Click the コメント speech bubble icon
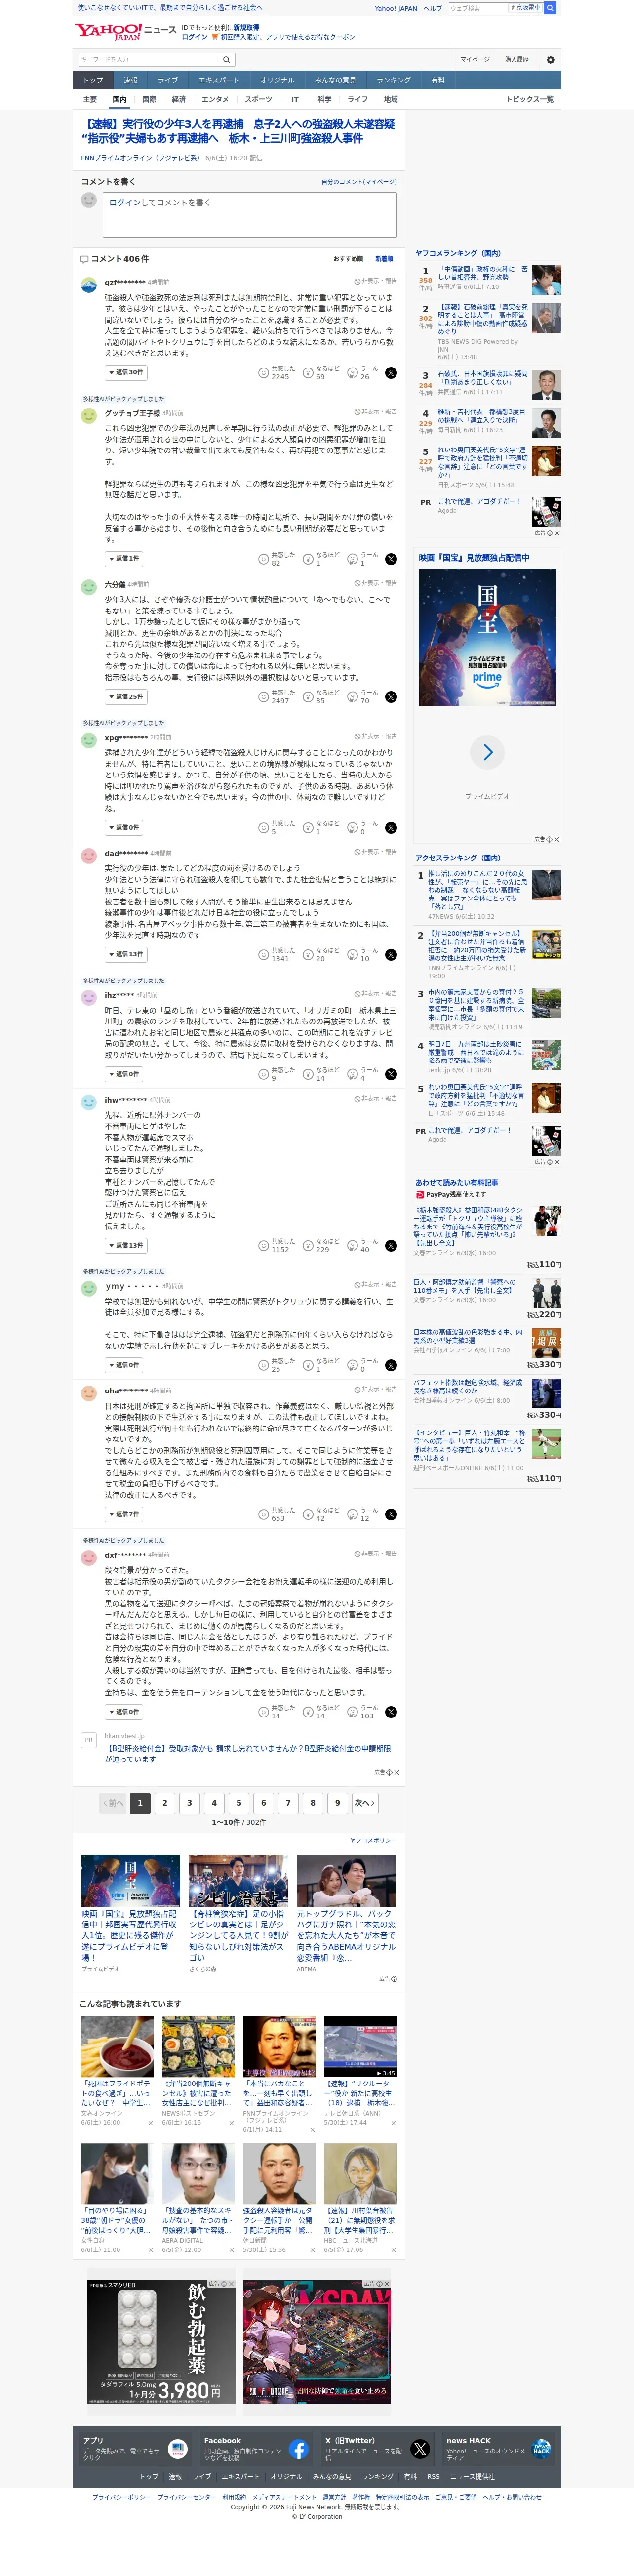The width and height of the screenshot is (634, 2576). (84, 259)
